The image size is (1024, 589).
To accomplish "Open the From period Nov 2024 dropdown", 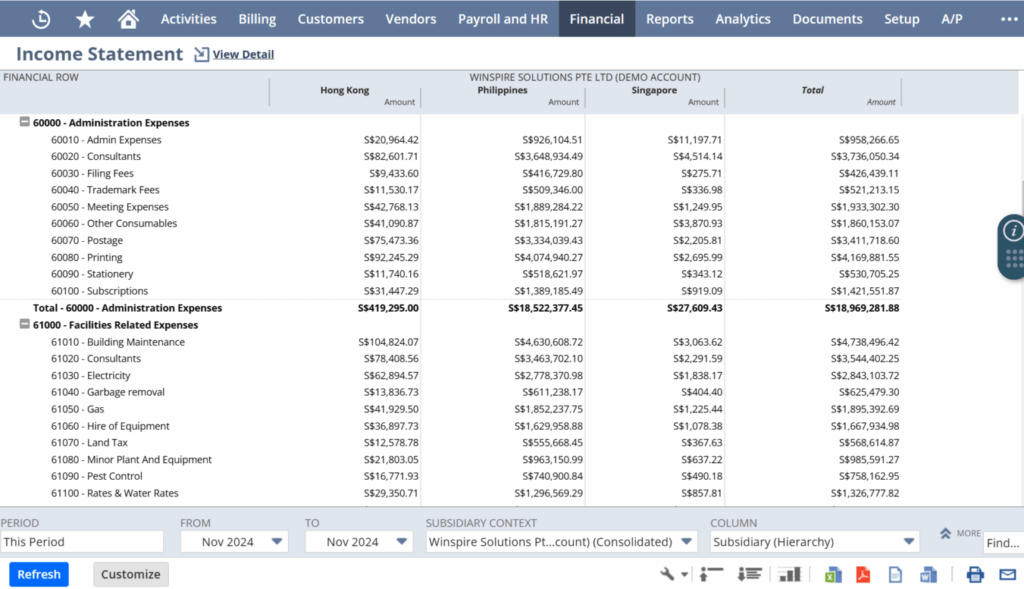I will point(234,542).
